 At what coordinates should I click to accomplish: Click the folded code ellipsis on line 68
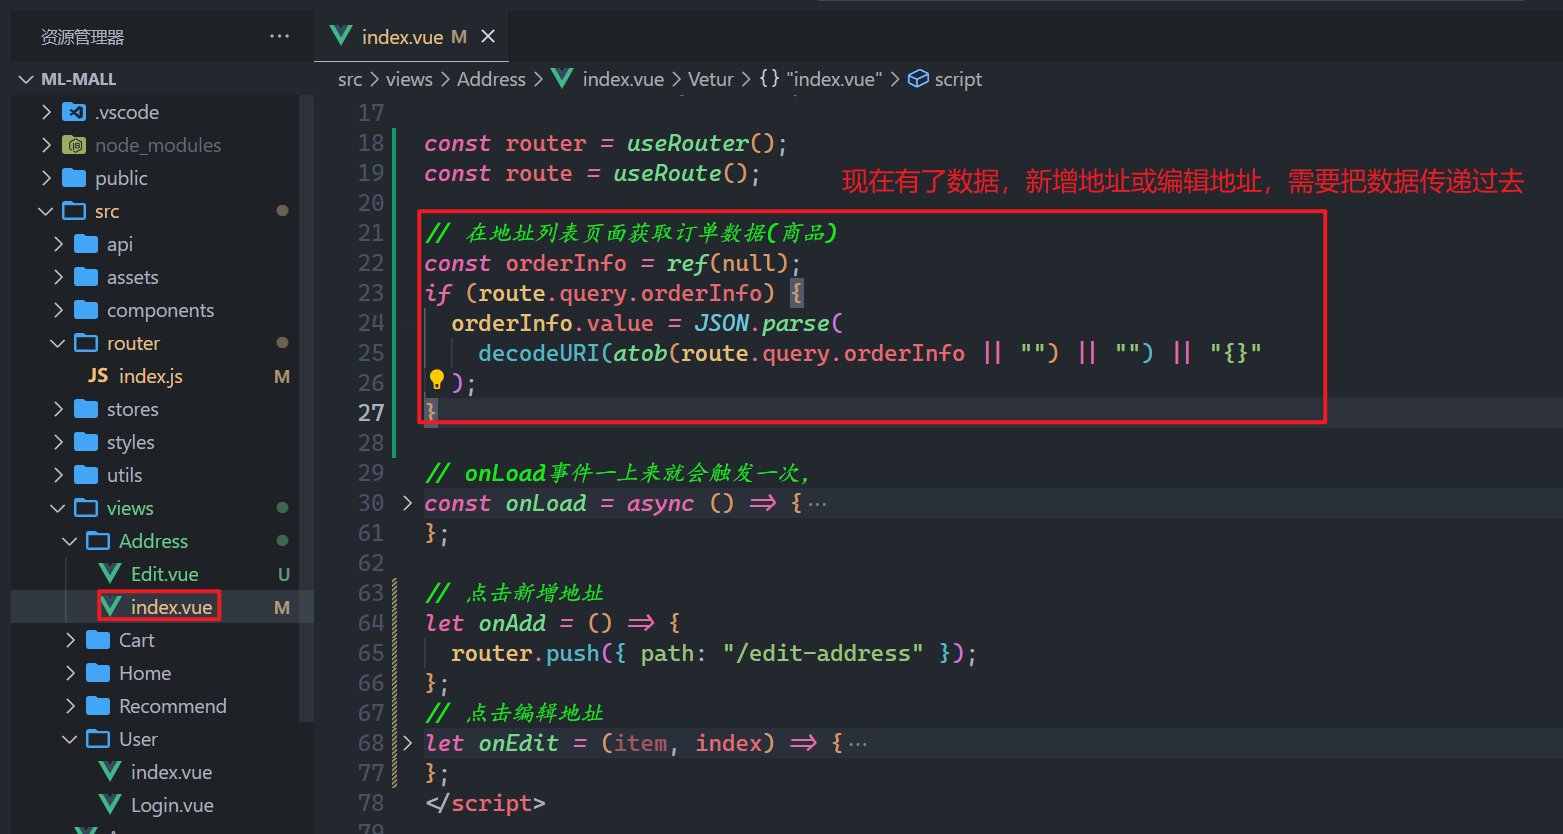tap(858, 744)
